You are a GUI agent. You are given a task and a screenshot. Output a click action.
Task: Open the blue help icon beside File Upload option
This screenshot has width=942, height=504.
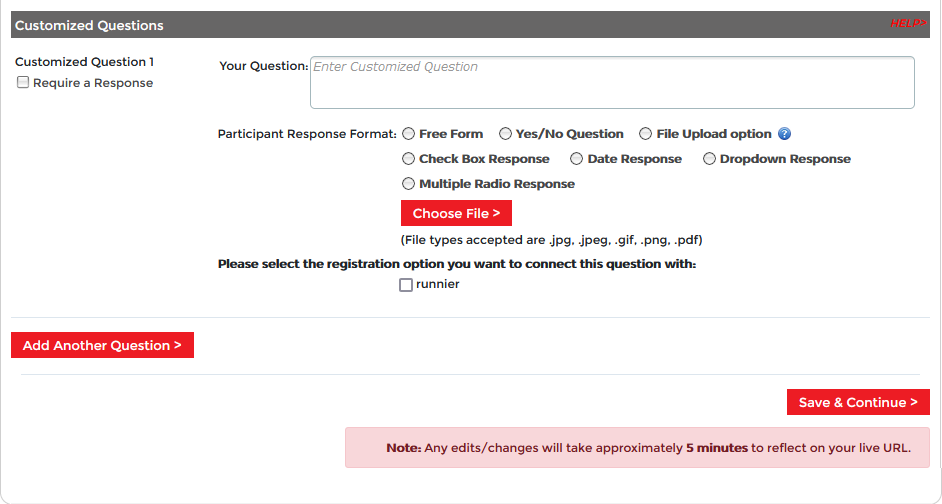[x=785, y=134]
